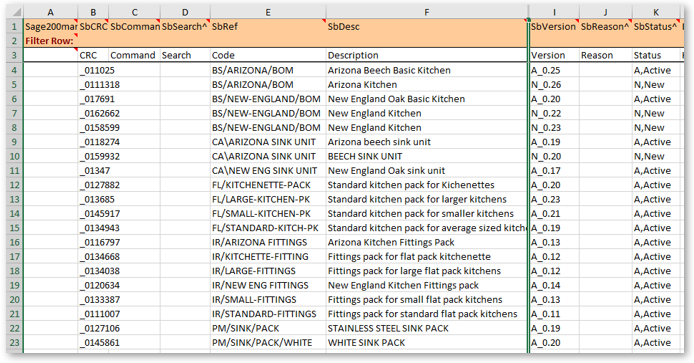Image resolution: width=694 pixels, height=363 pixels.
Task: Click code PM/SINK/PACK/WHITE
Action: tap(268, 343)
